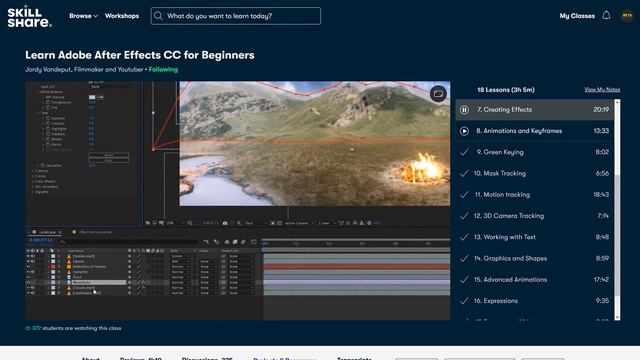Play lesson 8 Animations and Keyframes
The height and width of the screenshot is (360, 640).
[x=464, y=131]
